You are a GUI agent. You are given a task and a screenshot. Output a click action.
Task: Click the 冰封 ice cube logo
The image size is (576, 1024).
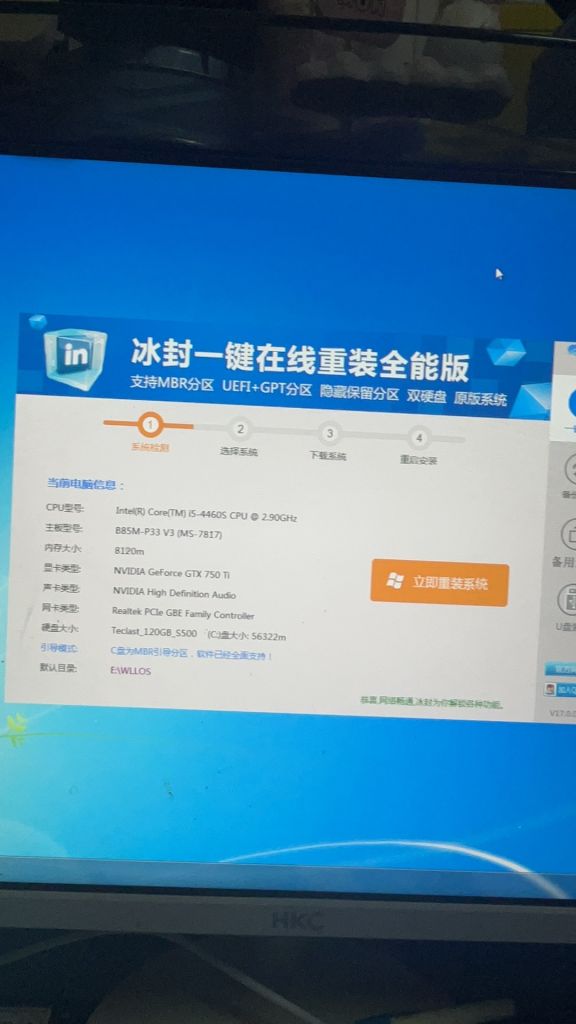74,357
